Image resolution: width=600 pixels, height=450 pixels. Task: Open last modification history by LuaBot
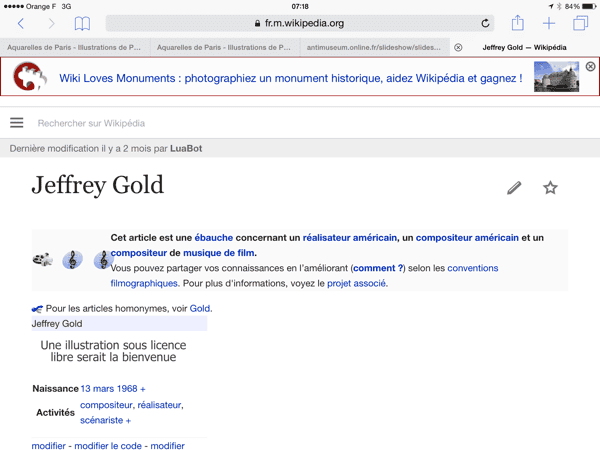(x=106, y=148)
